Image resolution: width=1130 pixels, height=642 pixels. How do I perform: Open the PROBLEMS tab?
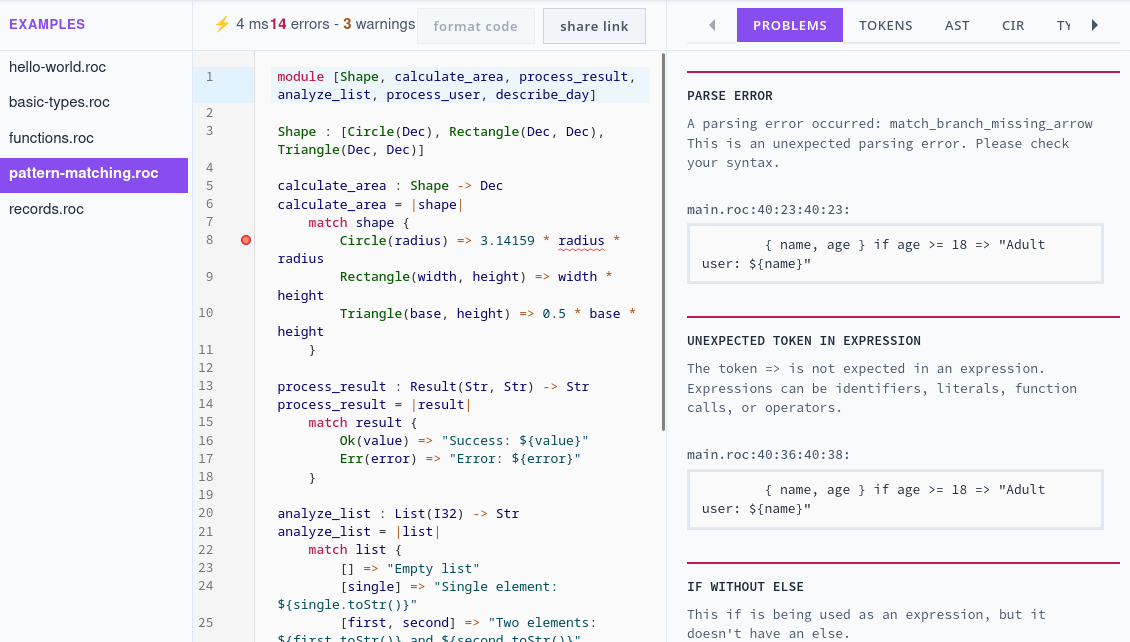point(790,25)
